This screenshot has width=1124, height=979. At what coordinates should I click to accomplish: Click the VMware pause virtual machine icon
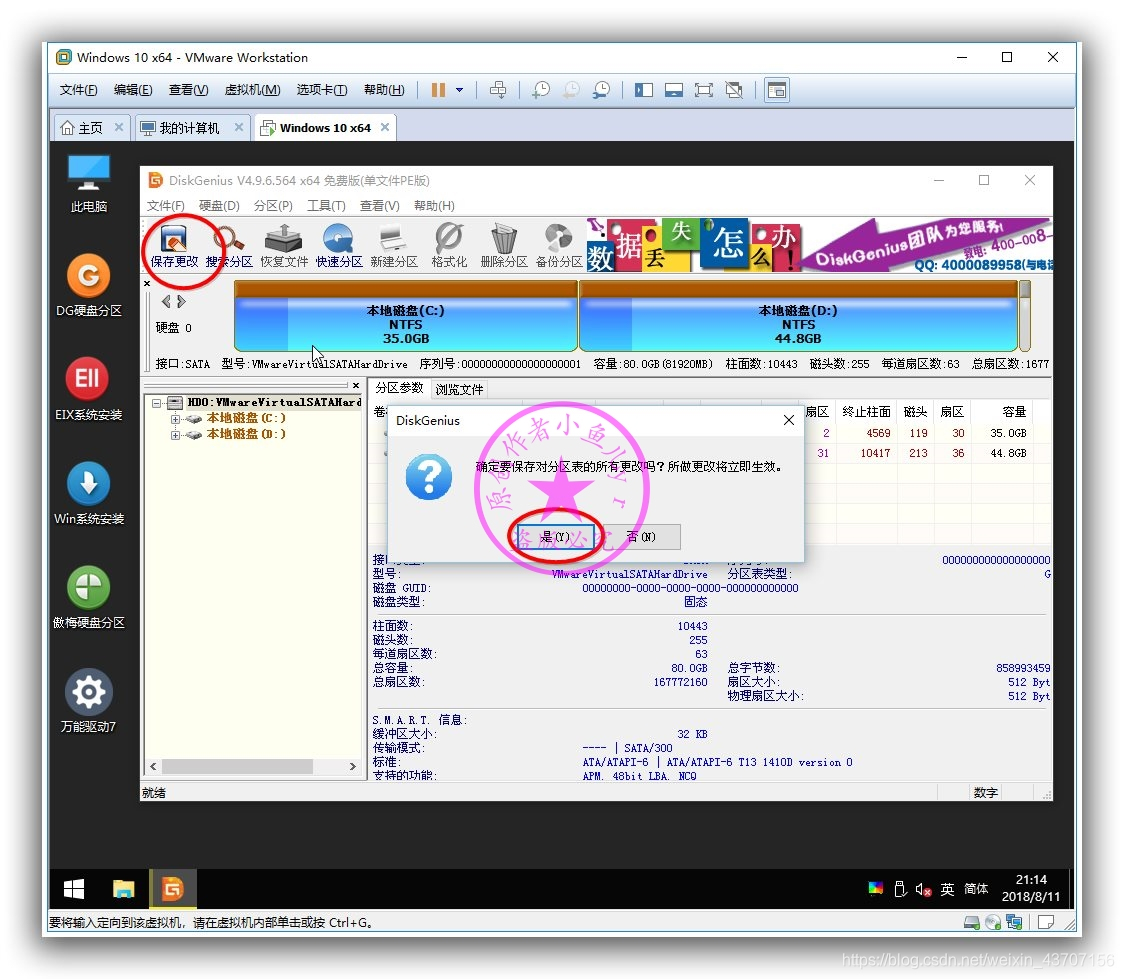(x=438, y=90)
